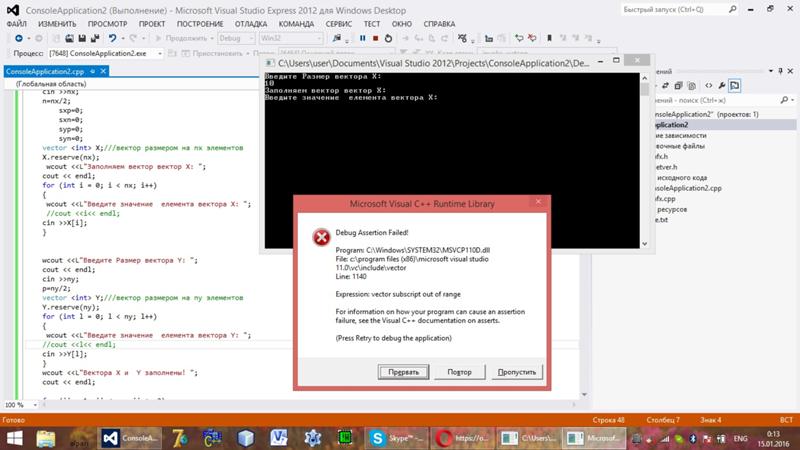Click the Comment out lines icon

[519, 38]
